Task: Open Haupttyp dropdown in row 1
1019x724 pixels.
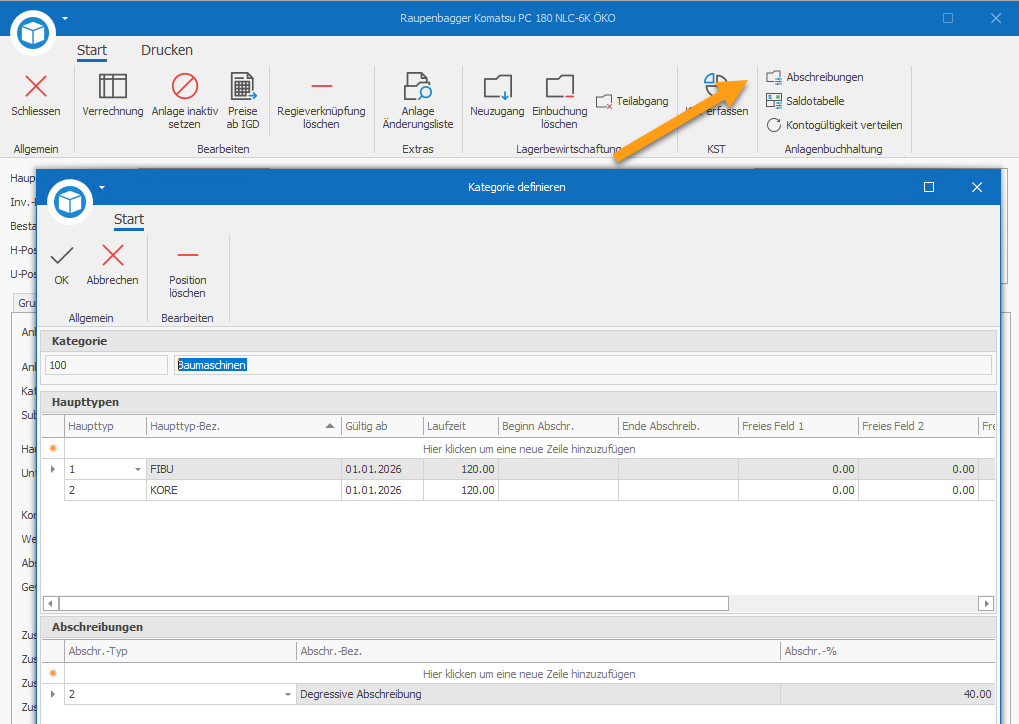Action: 138,469
